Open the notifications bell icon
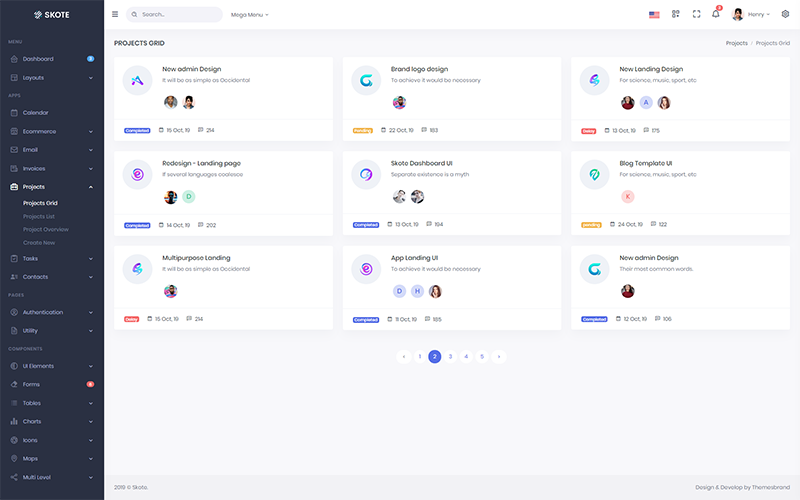 pyautogui.click(x=716, y=14)
